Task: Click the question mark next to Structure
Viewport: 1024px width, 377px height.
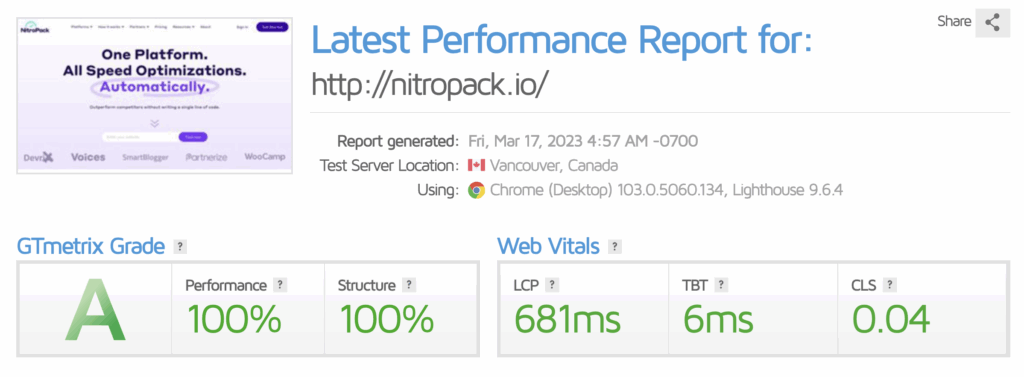Action: click(409, 285)
